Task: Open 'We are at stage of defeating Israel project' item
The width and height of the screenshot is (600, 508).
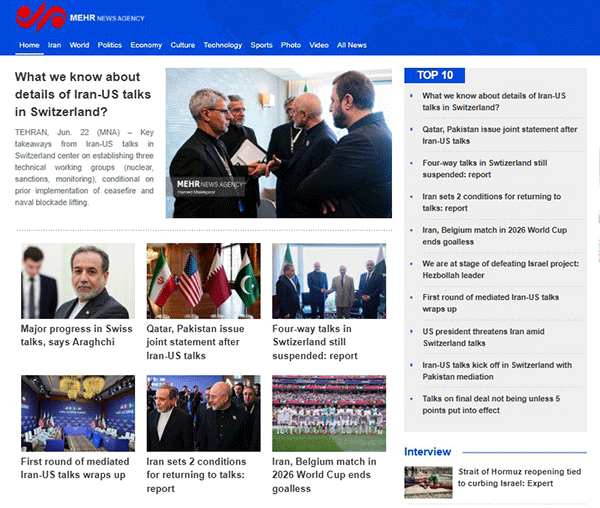Action: (x=501, y=269)
